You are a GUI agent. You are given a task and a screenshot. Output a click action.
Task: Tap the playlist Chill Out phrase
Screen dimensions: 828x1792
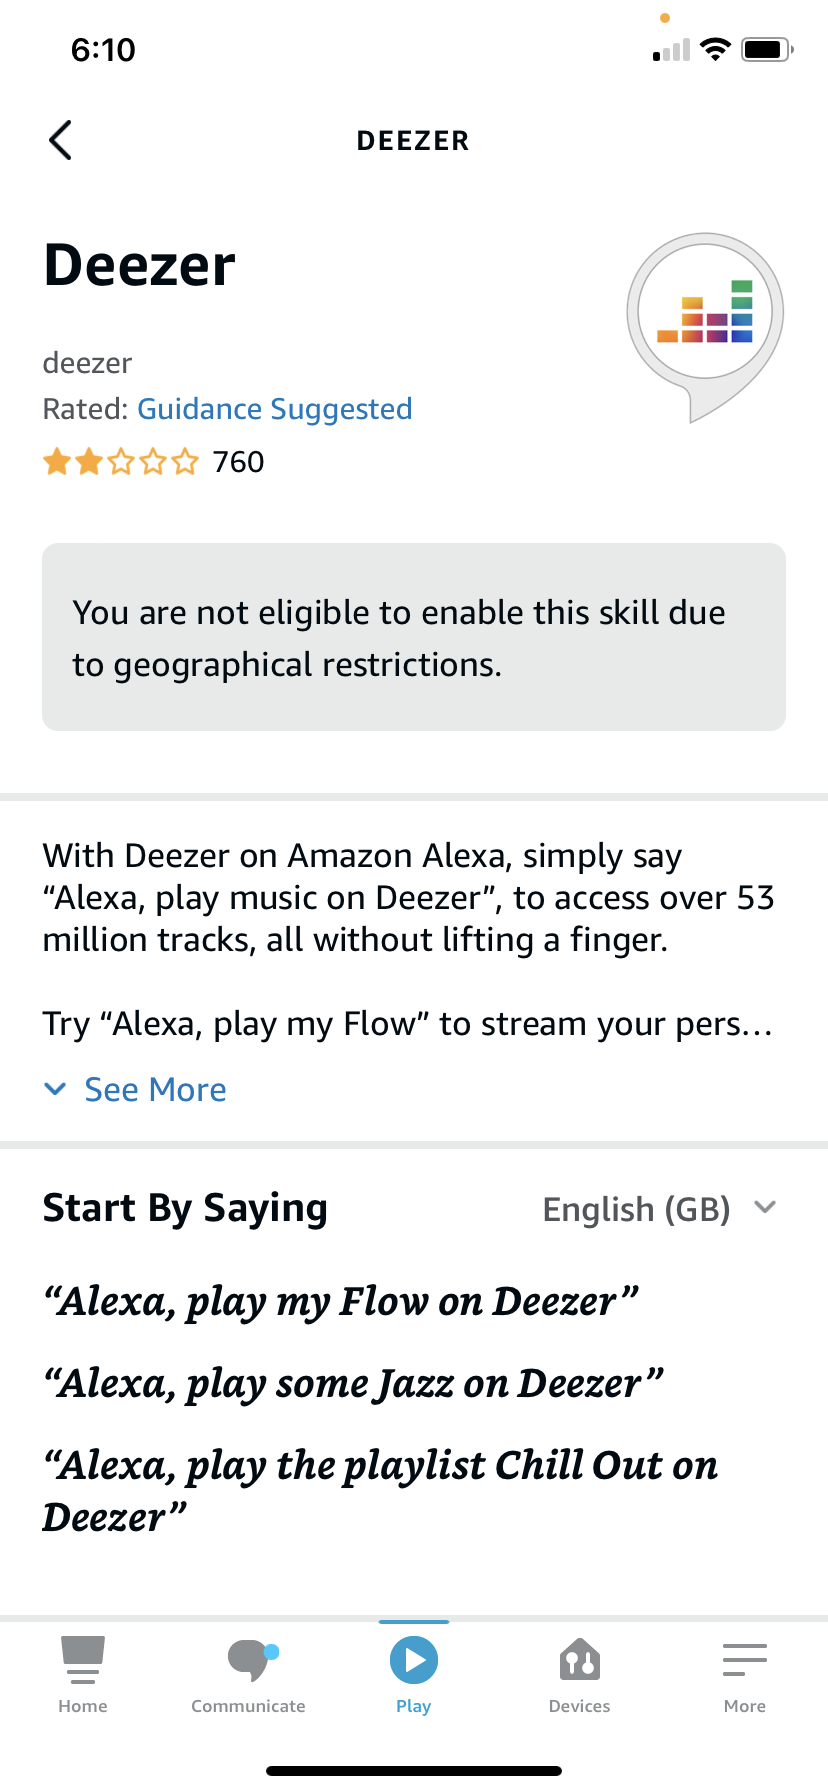coord(380,1490)
